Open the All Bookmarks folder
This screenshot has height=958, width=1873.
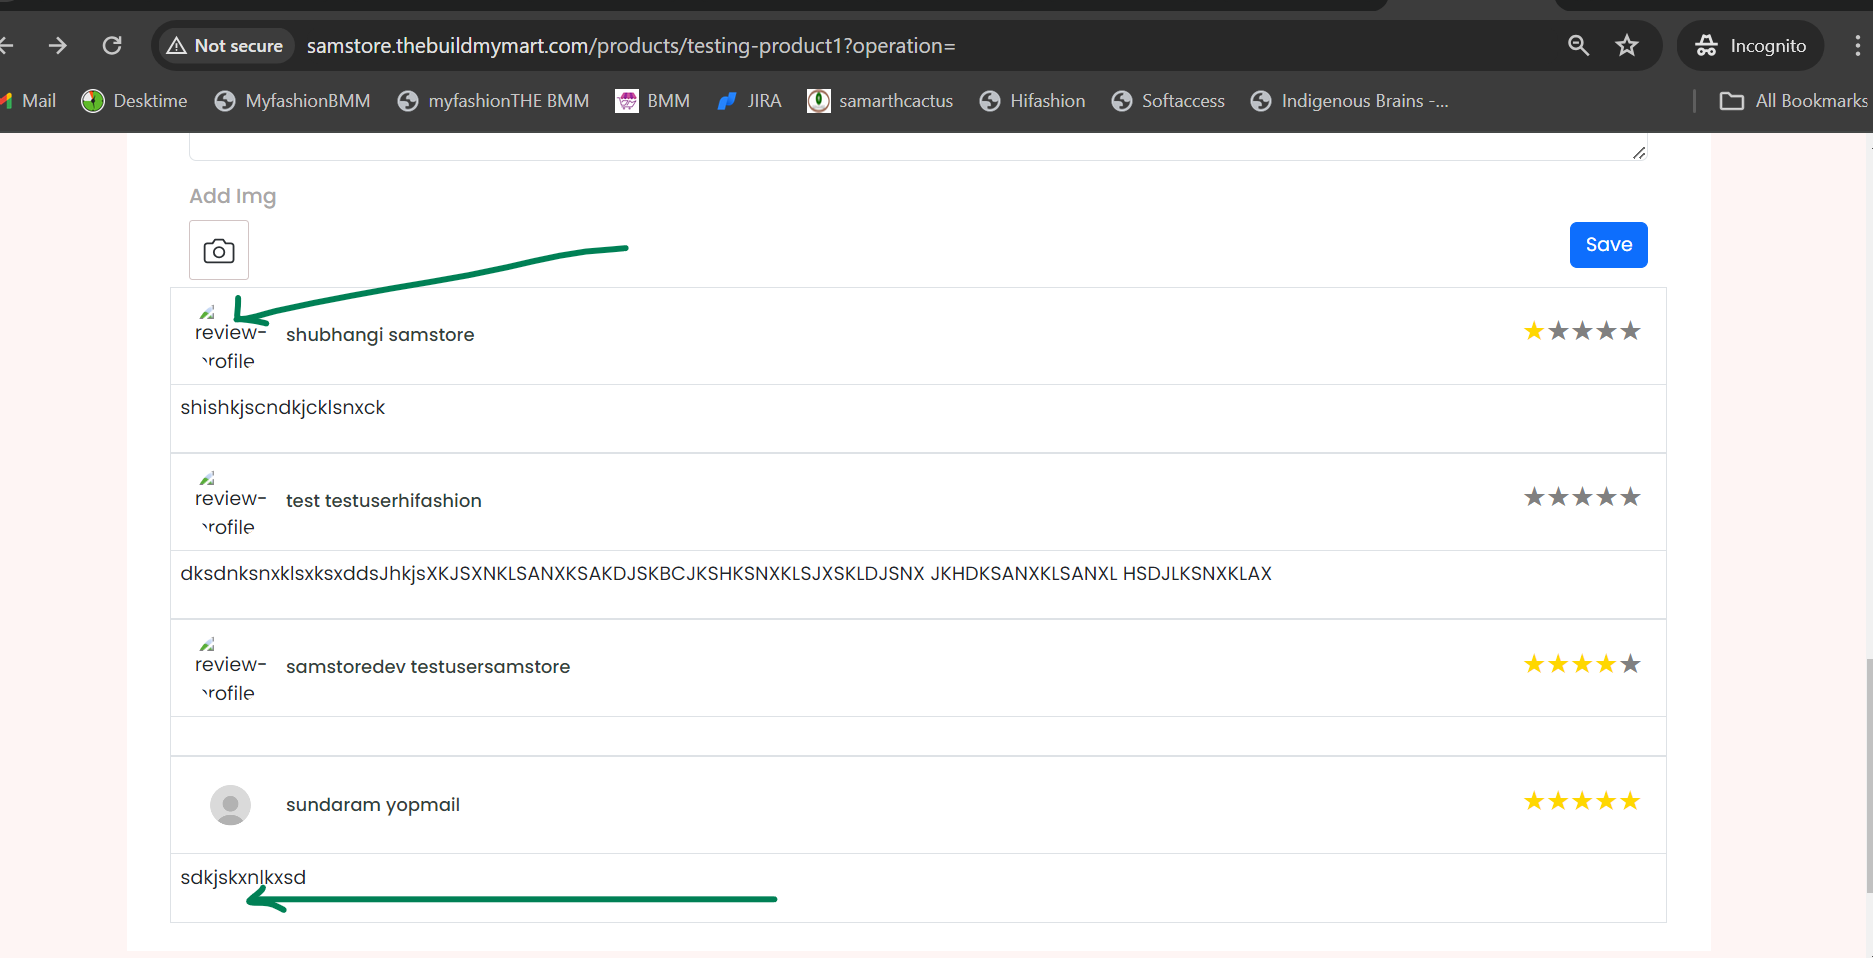click(1794, 101)
